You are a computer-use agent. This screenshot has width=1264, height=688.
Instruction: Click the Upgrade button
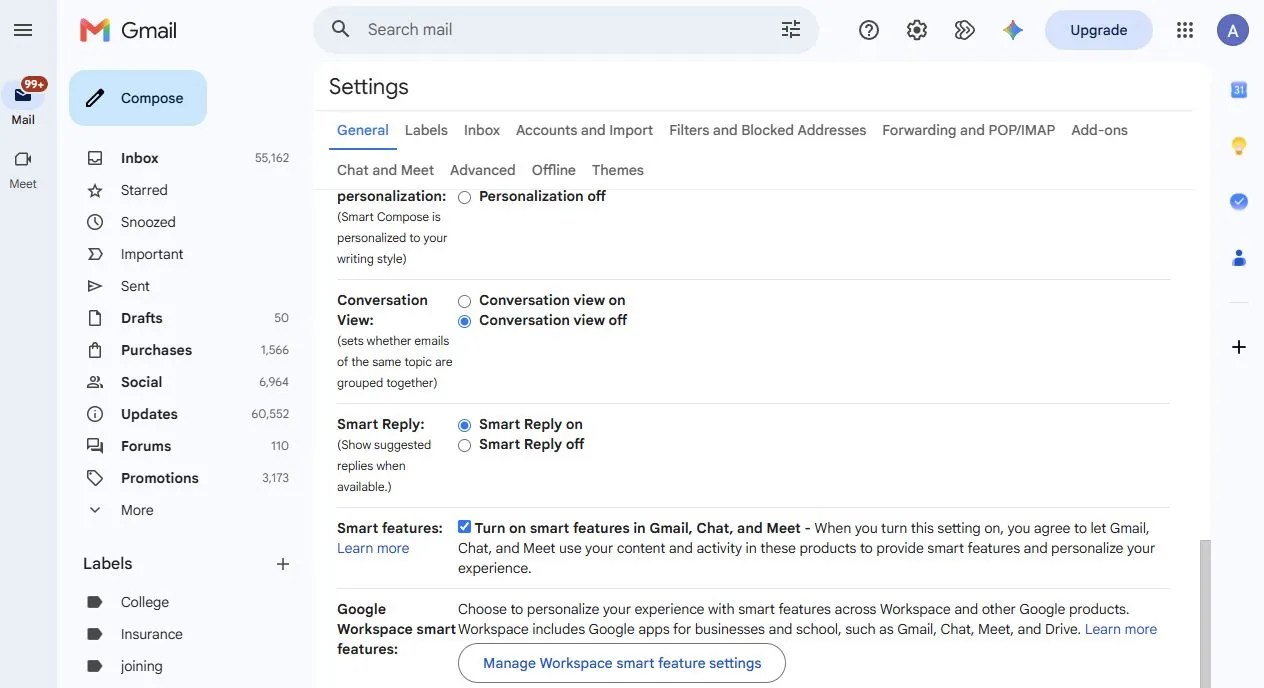[1099, 30]
